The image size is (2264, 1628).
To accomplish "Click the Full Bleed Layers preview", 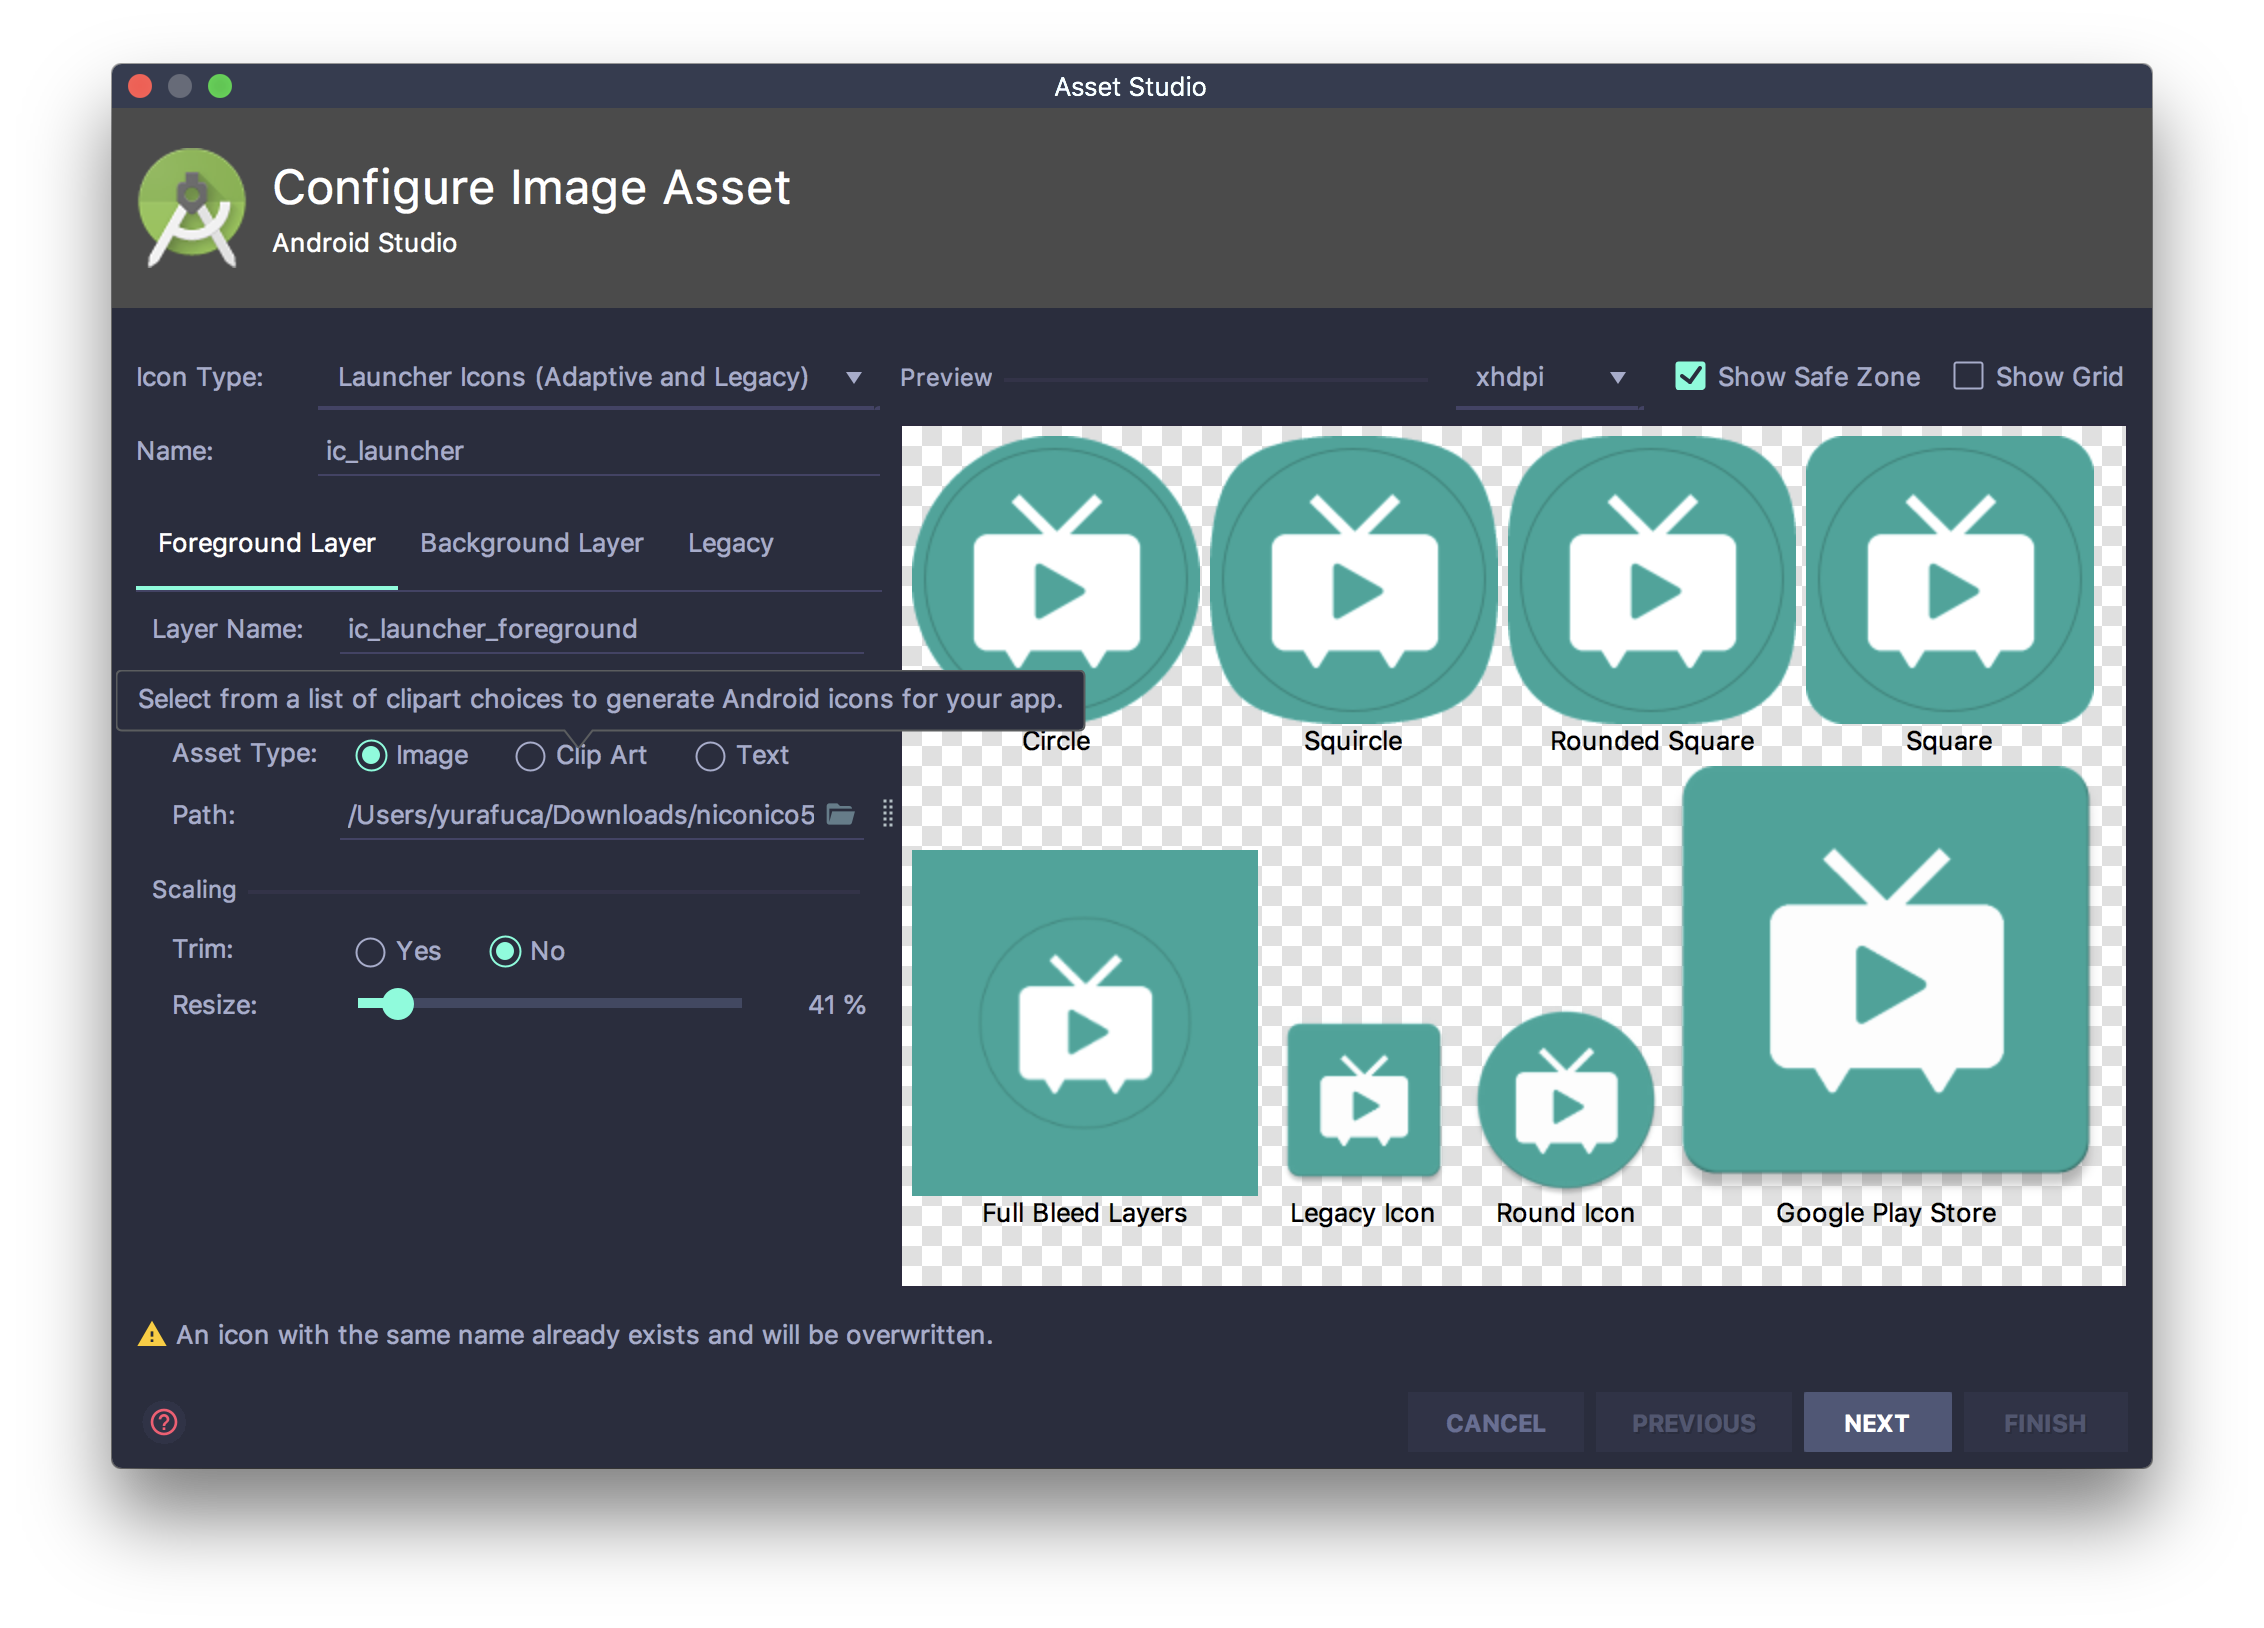I will click(1084, 1022).
